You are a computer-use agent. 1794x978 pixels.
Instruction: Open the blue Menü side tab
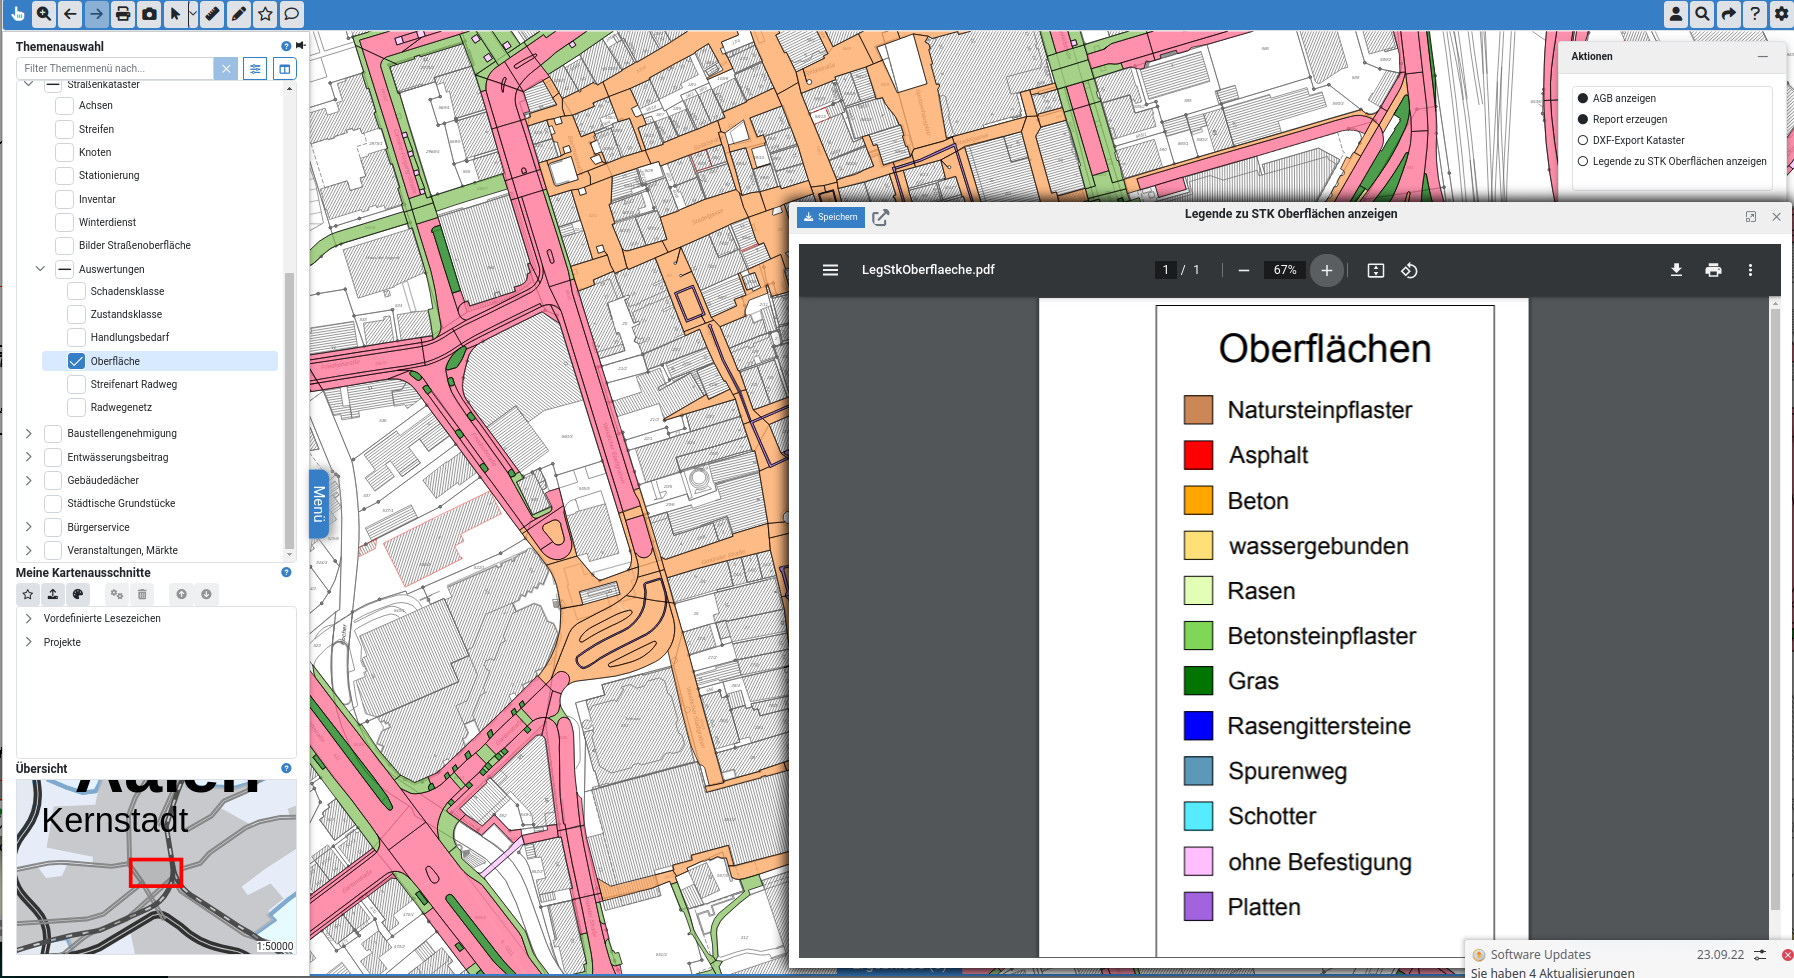(x=319, y=504)
